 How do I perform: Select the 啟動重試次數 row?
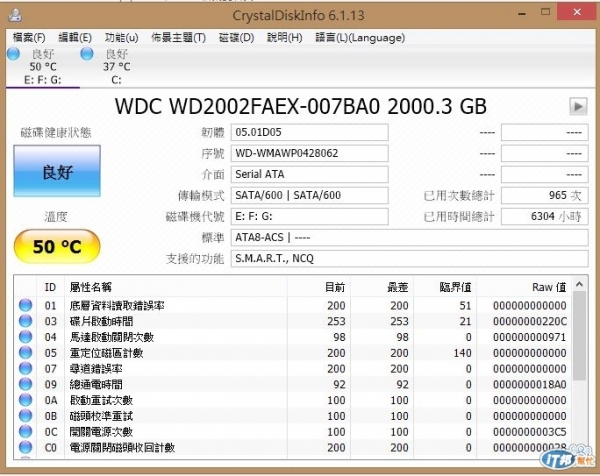pos(293,400)
